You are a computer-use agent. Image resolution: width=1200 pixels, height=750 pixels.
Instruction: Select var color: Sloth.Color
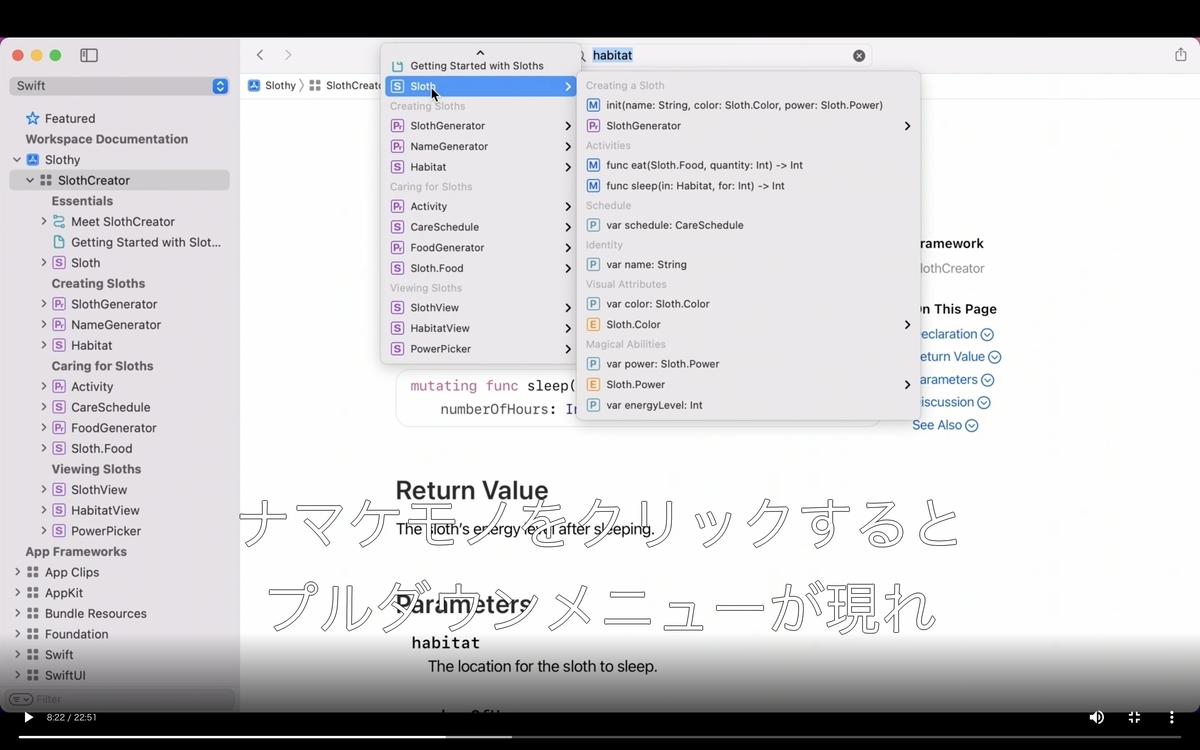coord(748,304)
